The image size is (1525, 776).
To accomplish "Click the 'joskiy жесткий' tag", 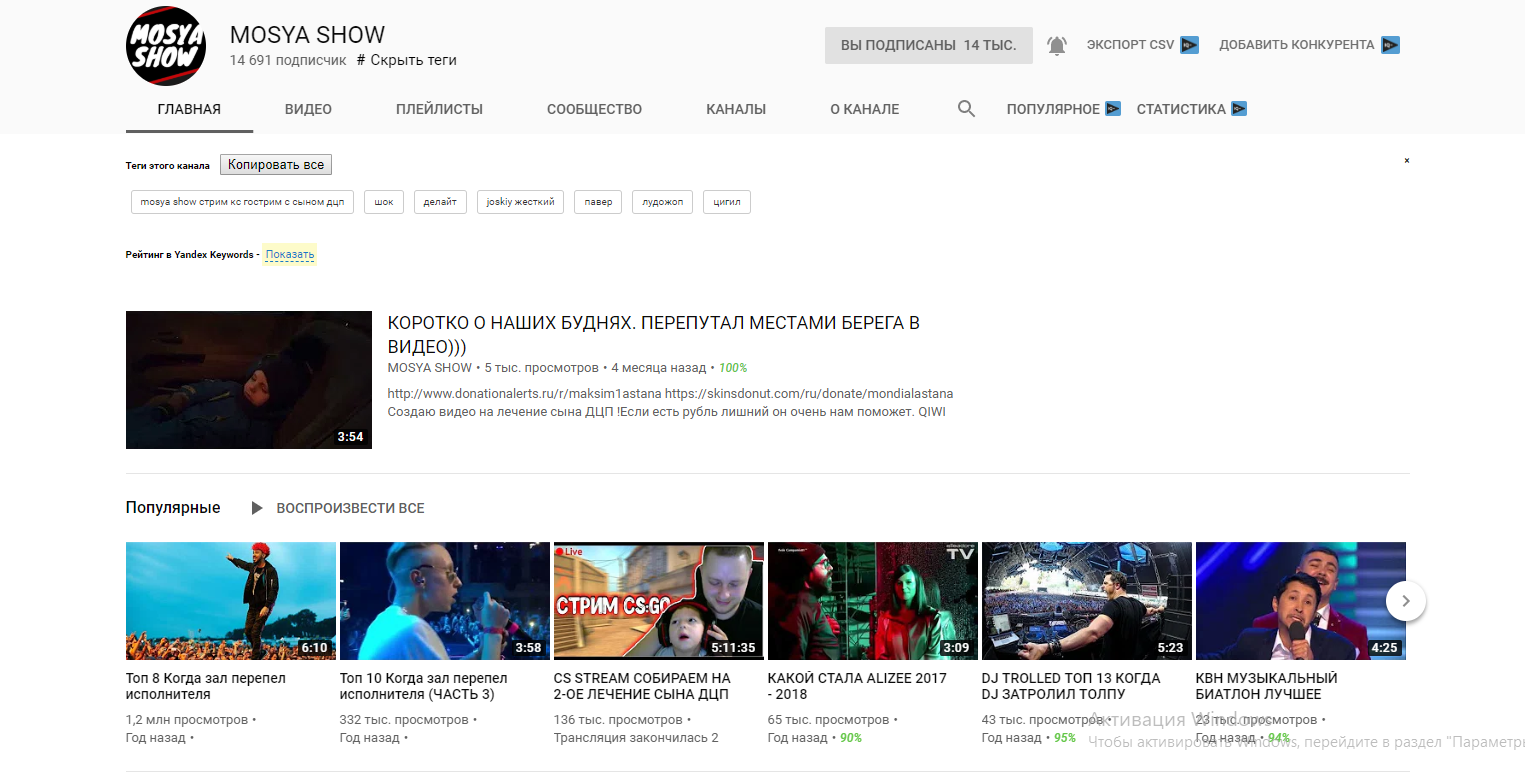I will pos(520,202).
